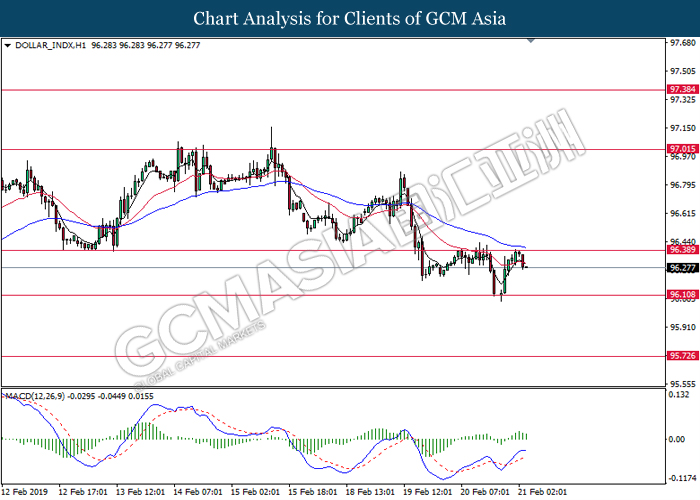Click the MACD 0.00 zero level value
Screen dimensions: 700x500
677,439
